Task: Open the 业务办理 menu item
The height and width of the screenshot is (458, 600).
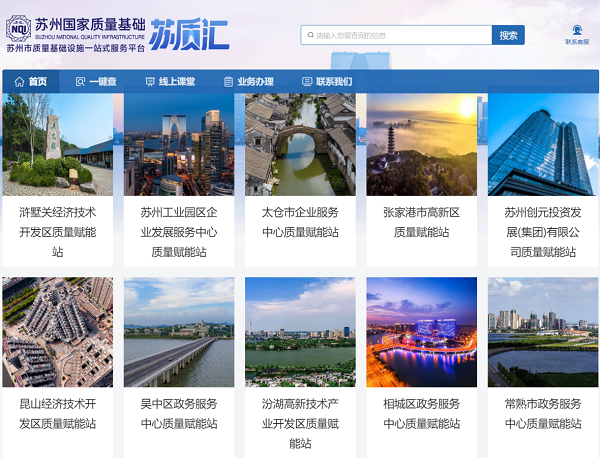Action: pos(249,81)
